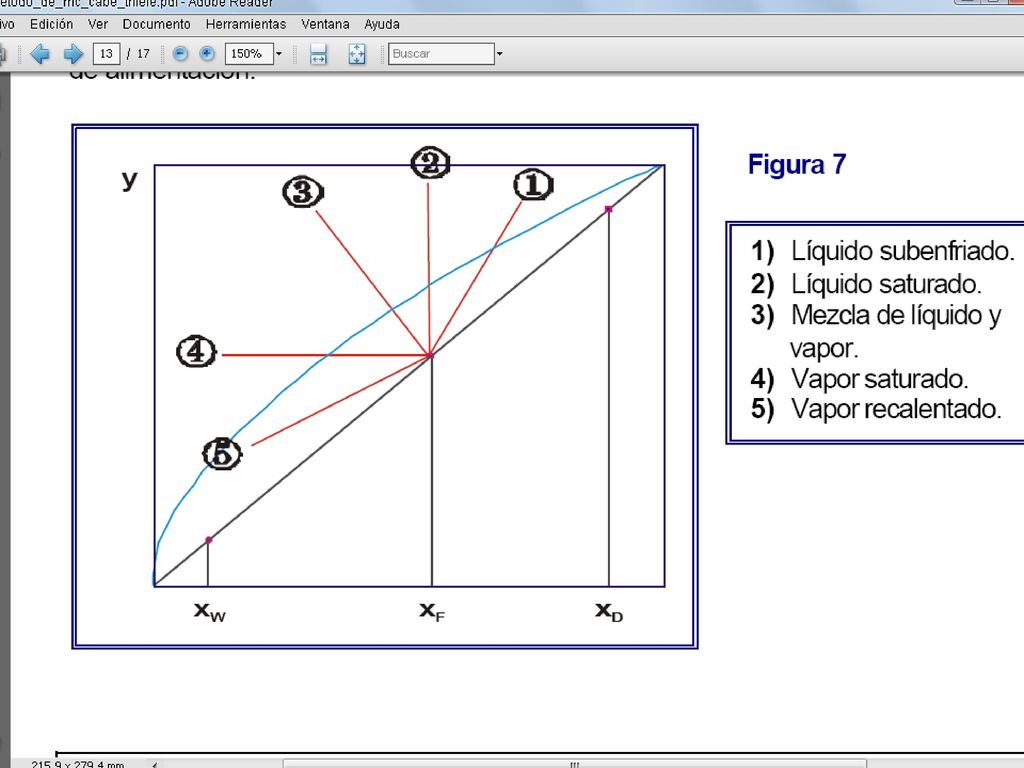The width and height of the screenshot is (1024, 768).
Task: Open the Ventana menu
Action: coord(325,24)
